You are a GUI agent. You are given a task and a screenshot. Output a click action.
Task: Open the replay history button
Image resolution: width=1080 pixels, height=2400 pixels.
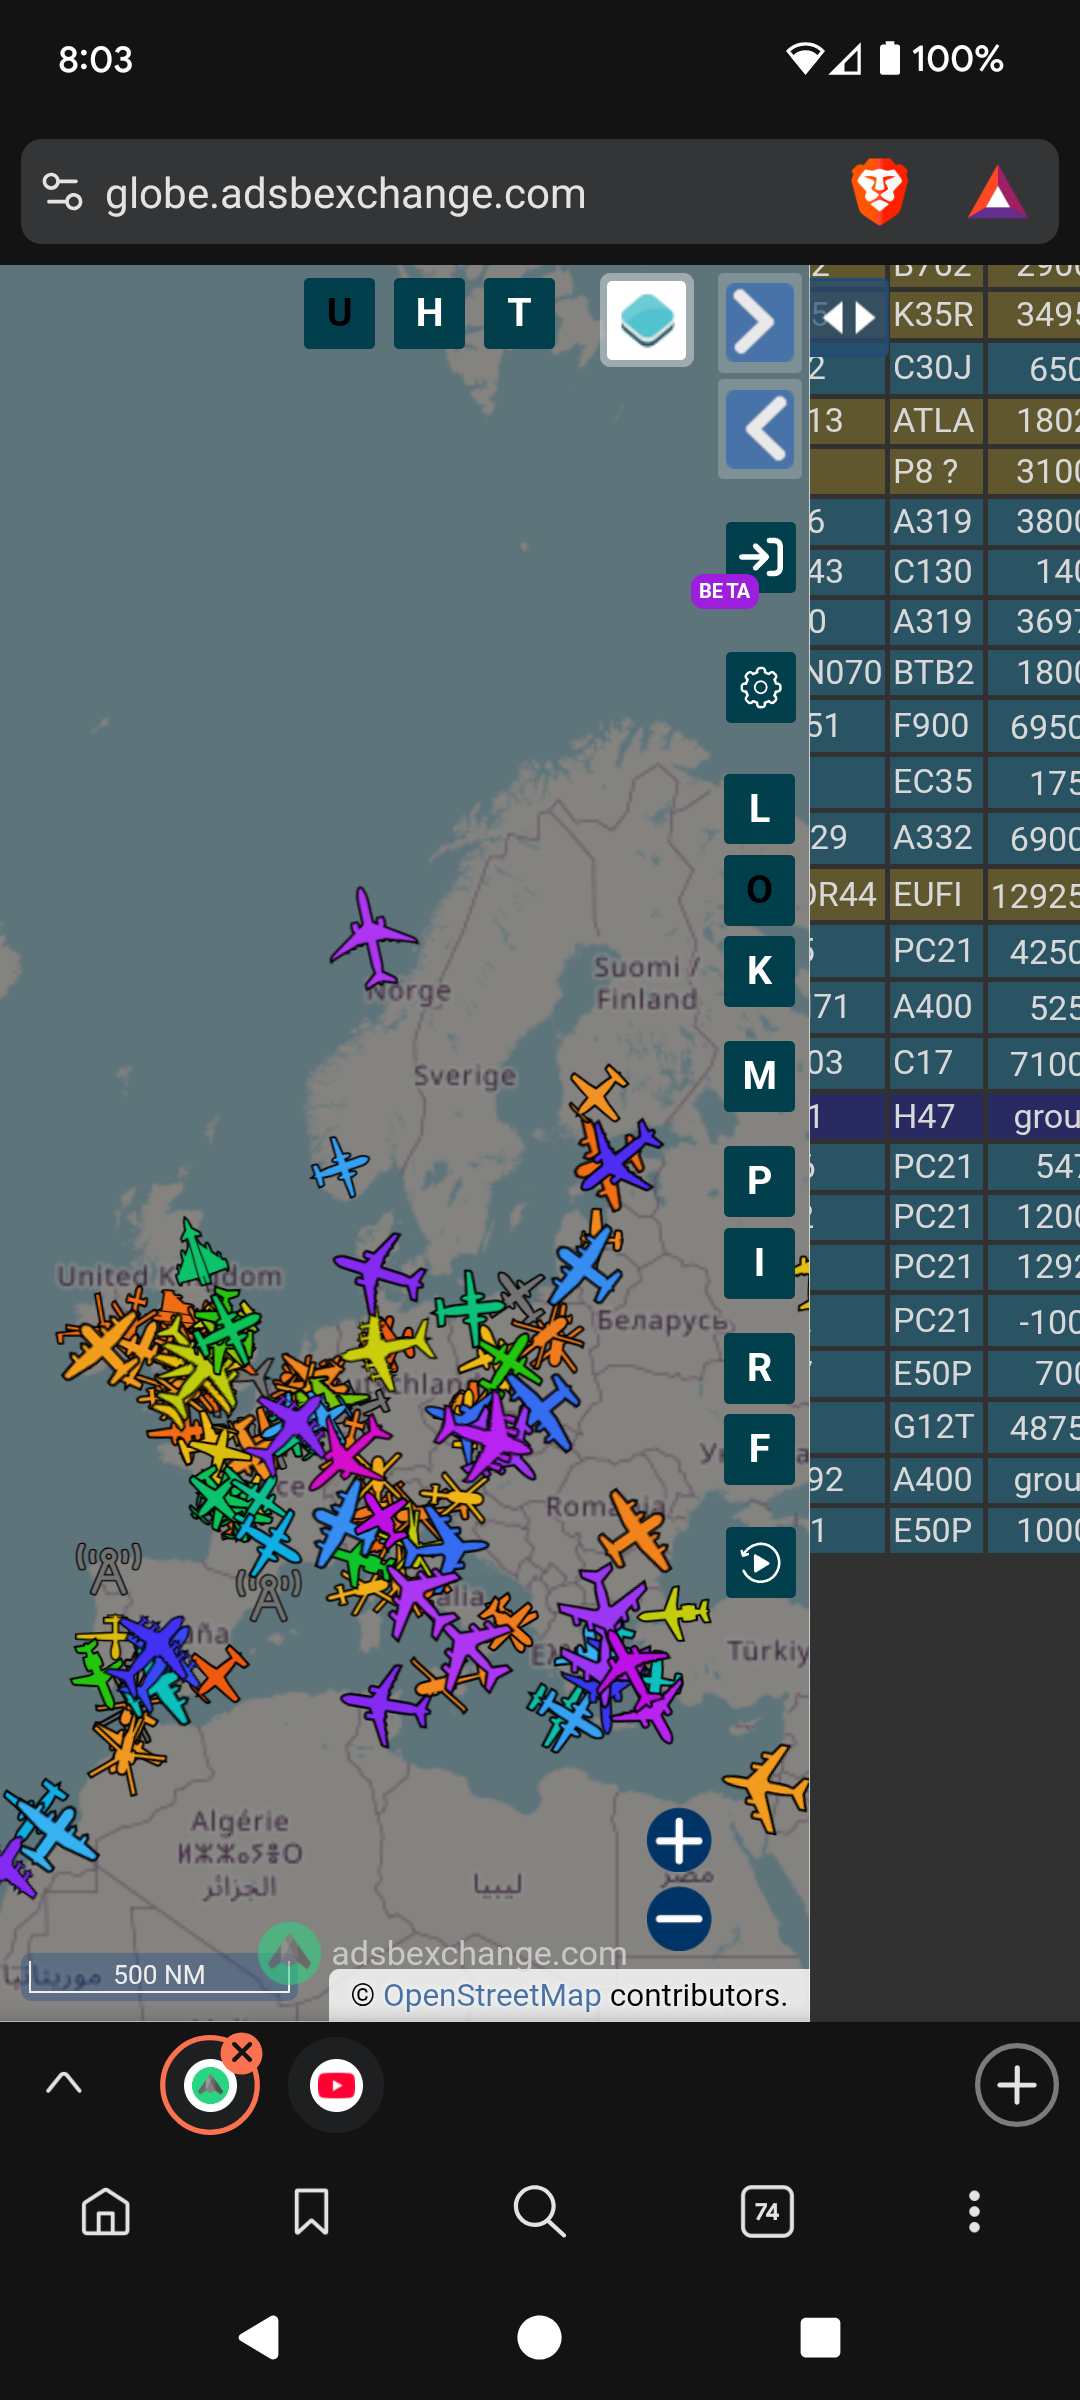click(761, 1562)
